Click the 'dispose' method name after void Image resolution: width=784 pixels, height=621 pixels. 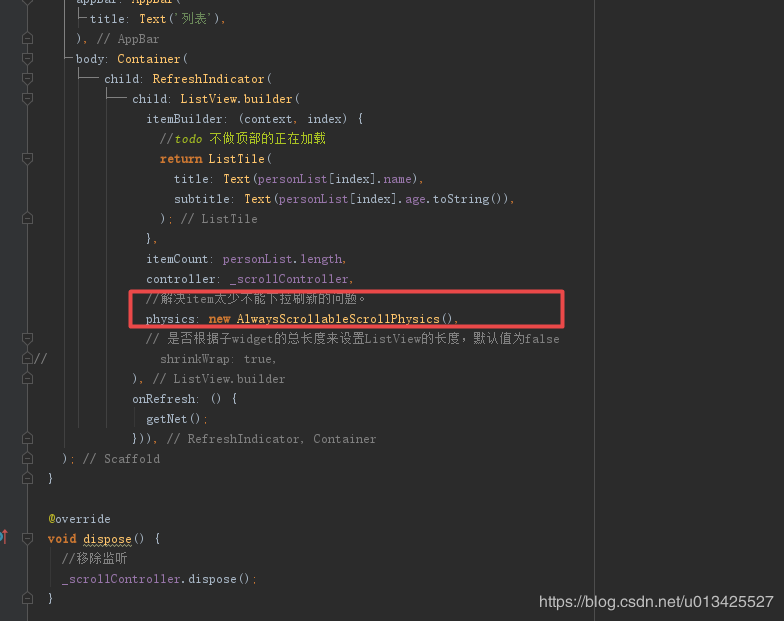pos(107,539)
